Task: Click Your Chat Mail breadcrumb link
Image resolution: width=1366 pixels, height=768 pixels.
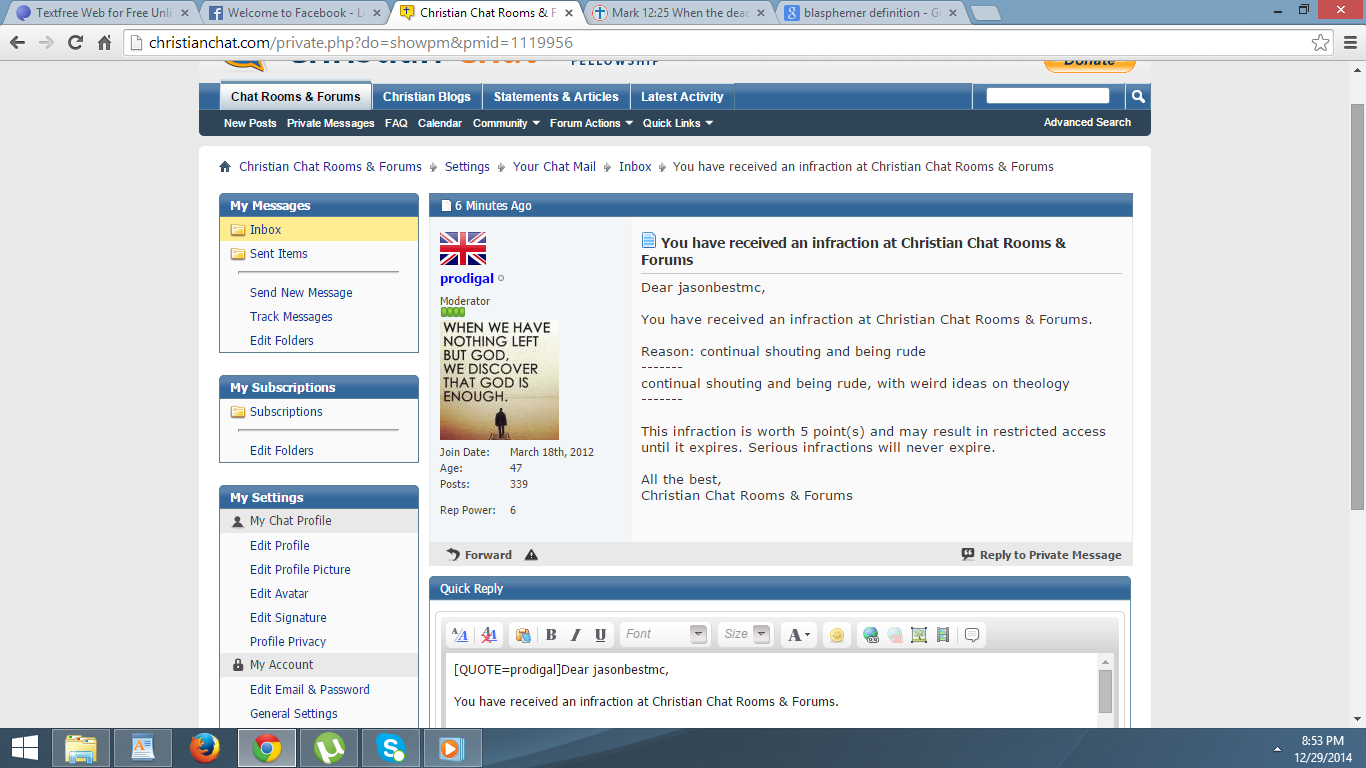Action: [x=554, y=167]
